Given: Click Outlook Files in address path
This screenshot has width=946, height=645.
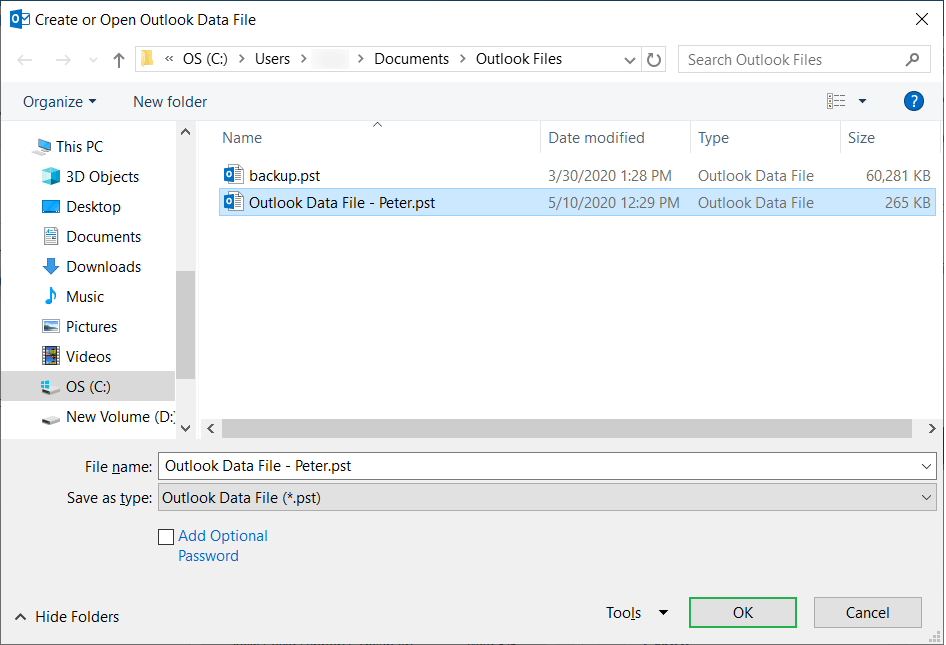Looking at the screenshot, I should tap(519, 59).
